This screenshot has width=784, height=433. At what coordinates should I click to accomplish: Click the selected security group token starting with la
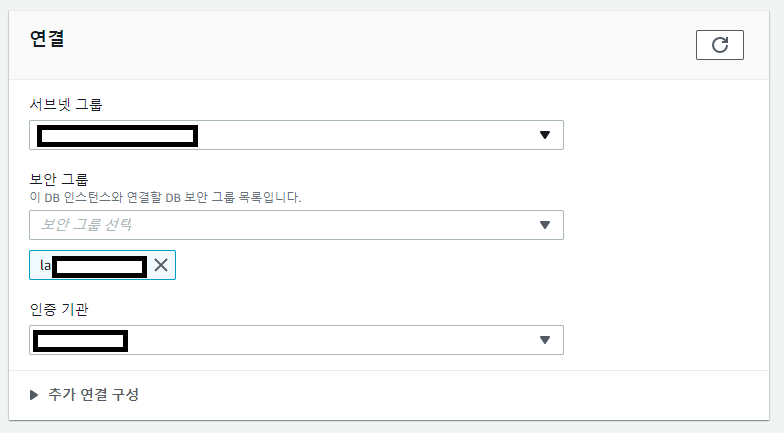(x=102, y=265)
